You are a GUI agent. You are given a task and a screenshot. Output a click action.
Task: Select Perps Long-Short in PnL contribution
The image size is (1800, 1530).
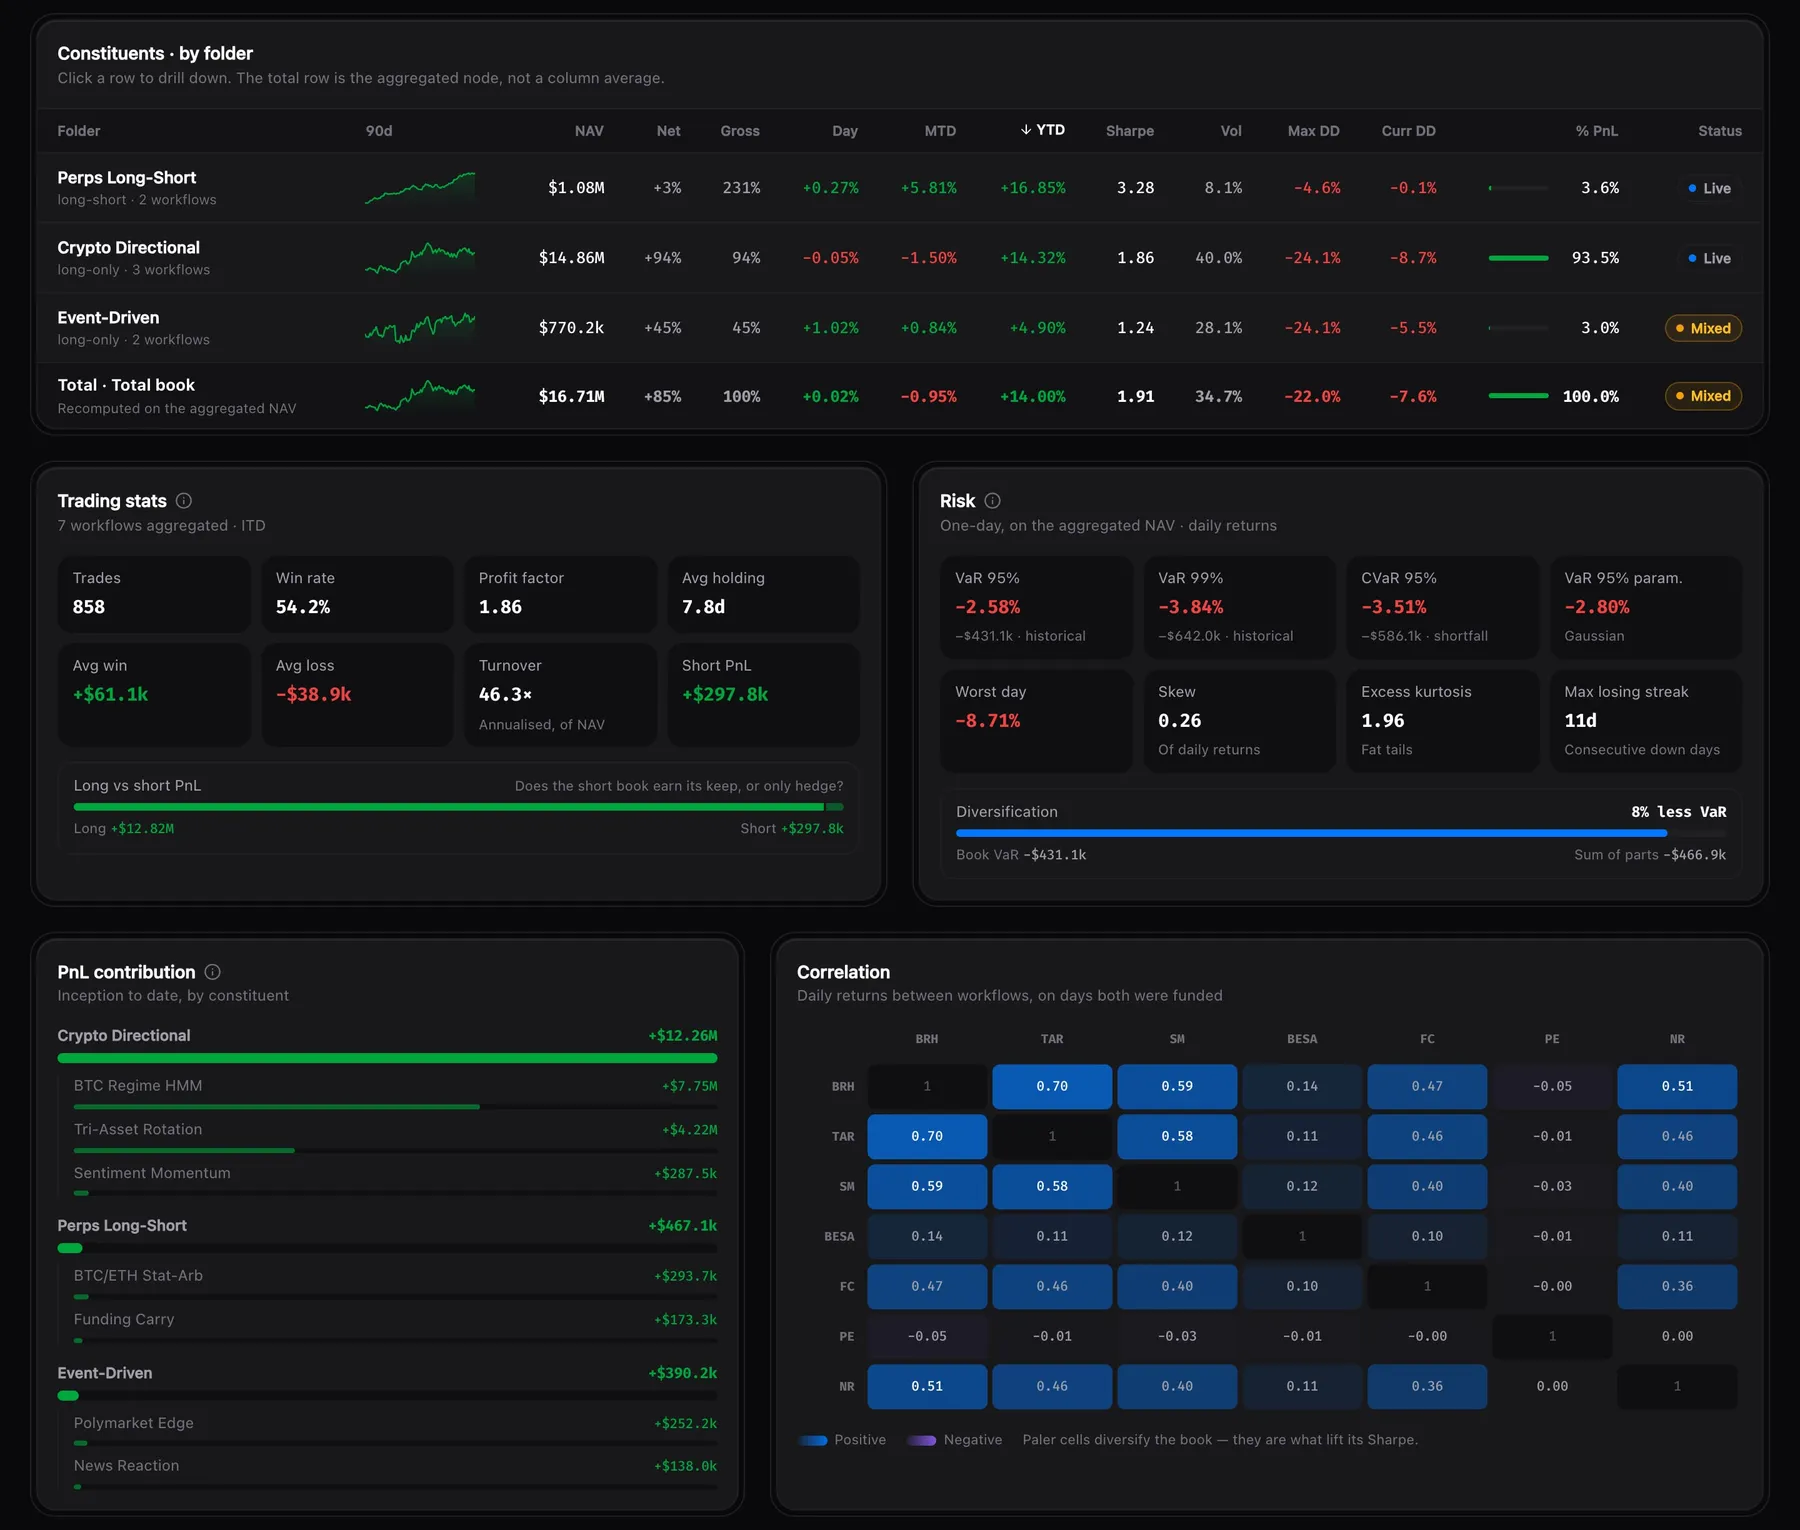(387, 1234)
